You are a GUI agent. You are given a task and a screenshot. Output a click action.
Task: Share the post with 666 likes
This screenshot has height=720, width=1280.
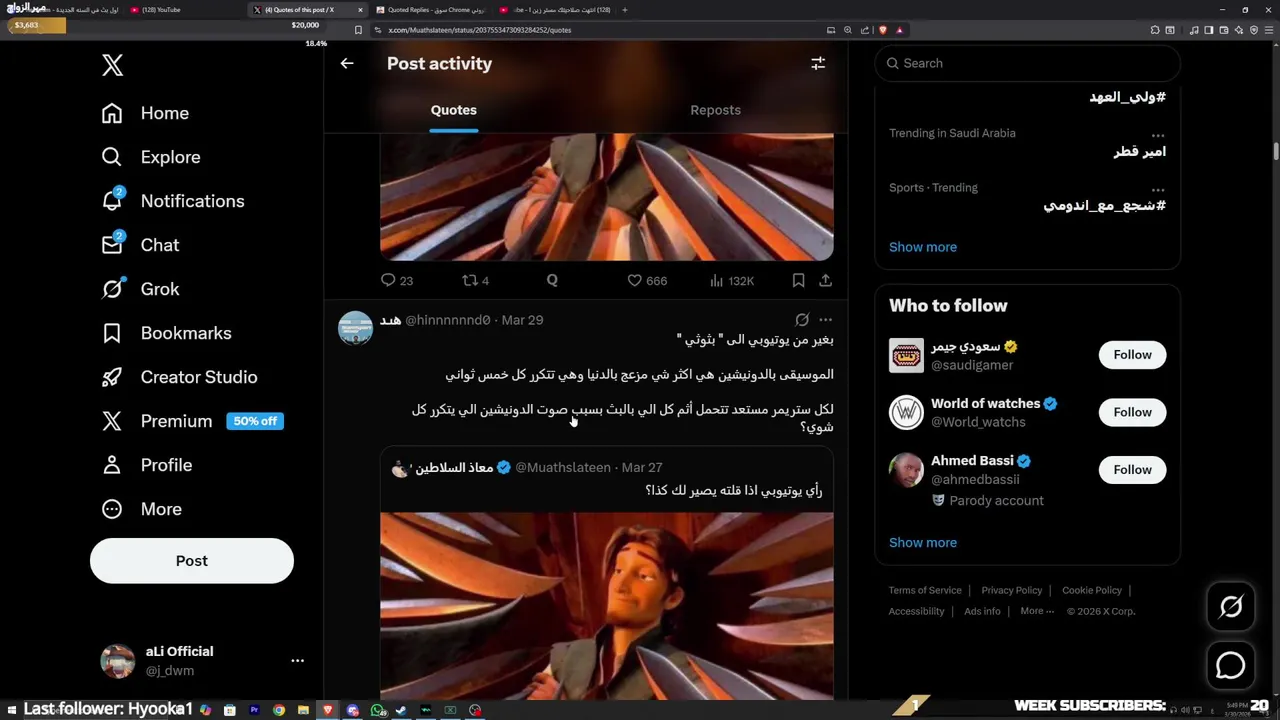point(825,281)
